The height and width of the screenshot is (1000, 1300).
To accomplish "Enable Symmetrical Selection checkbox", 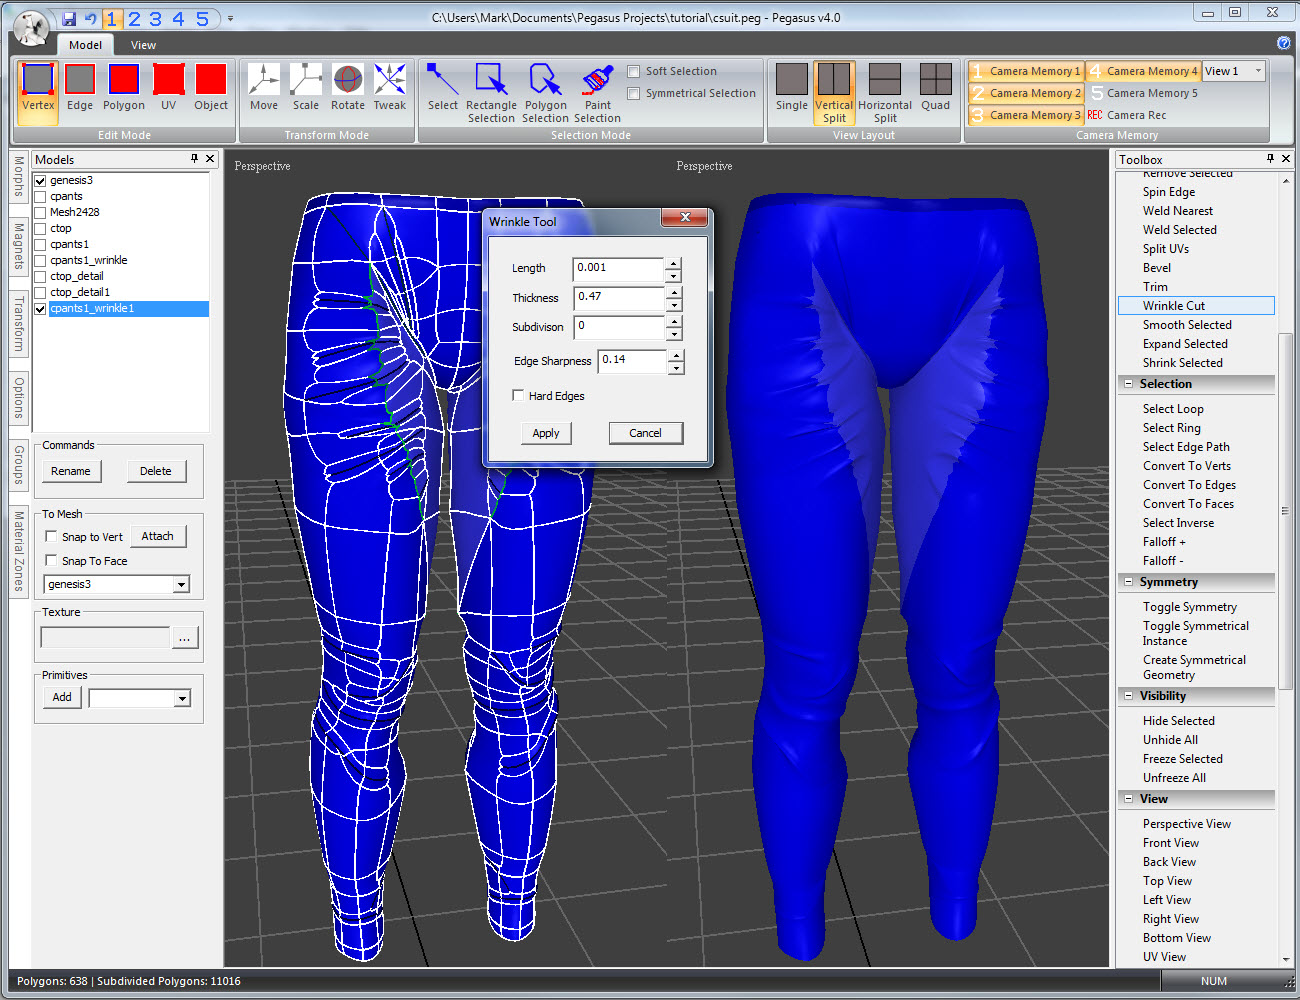I will click(x=633, y=93).
